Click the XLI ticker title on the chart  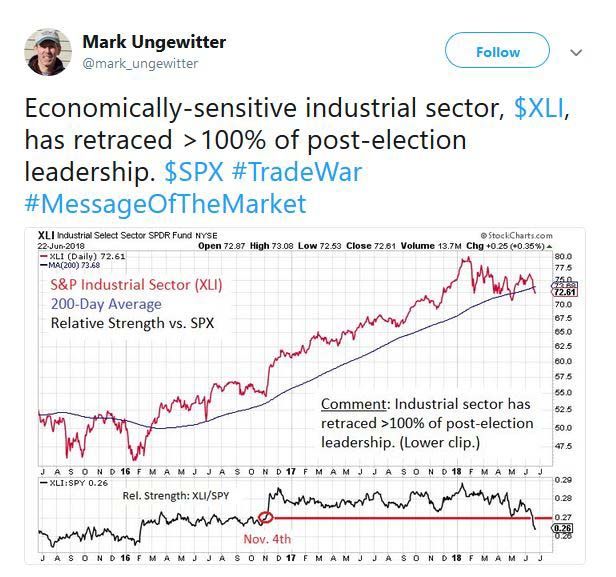click(x=48, y=233)
